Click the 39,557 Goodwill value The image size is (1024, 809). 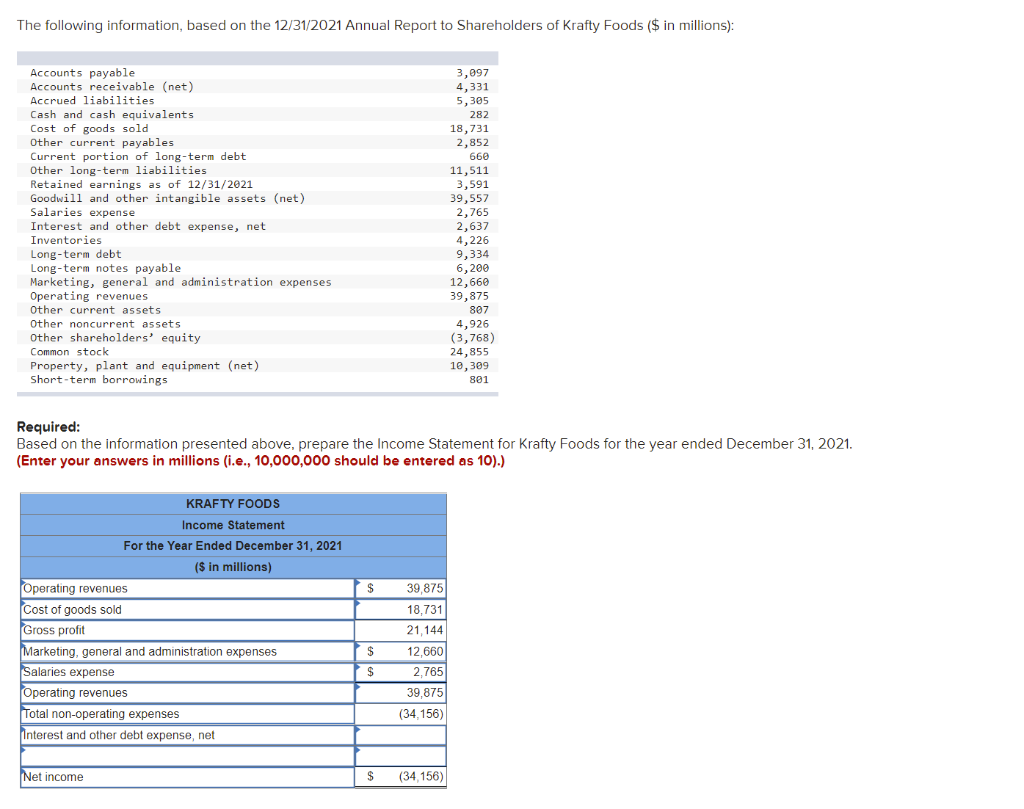point(469,198)
